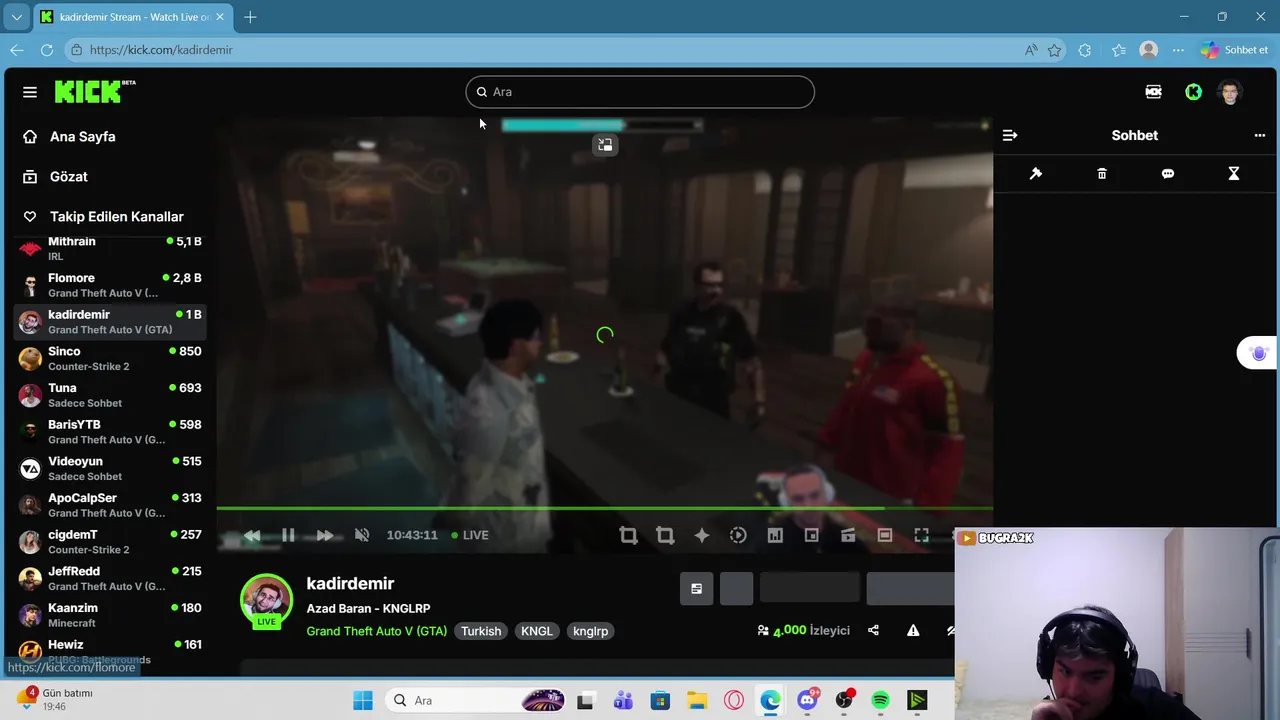Open cigdemT channel in the sidebar
1280x720 pixels.
coord(110,541)
